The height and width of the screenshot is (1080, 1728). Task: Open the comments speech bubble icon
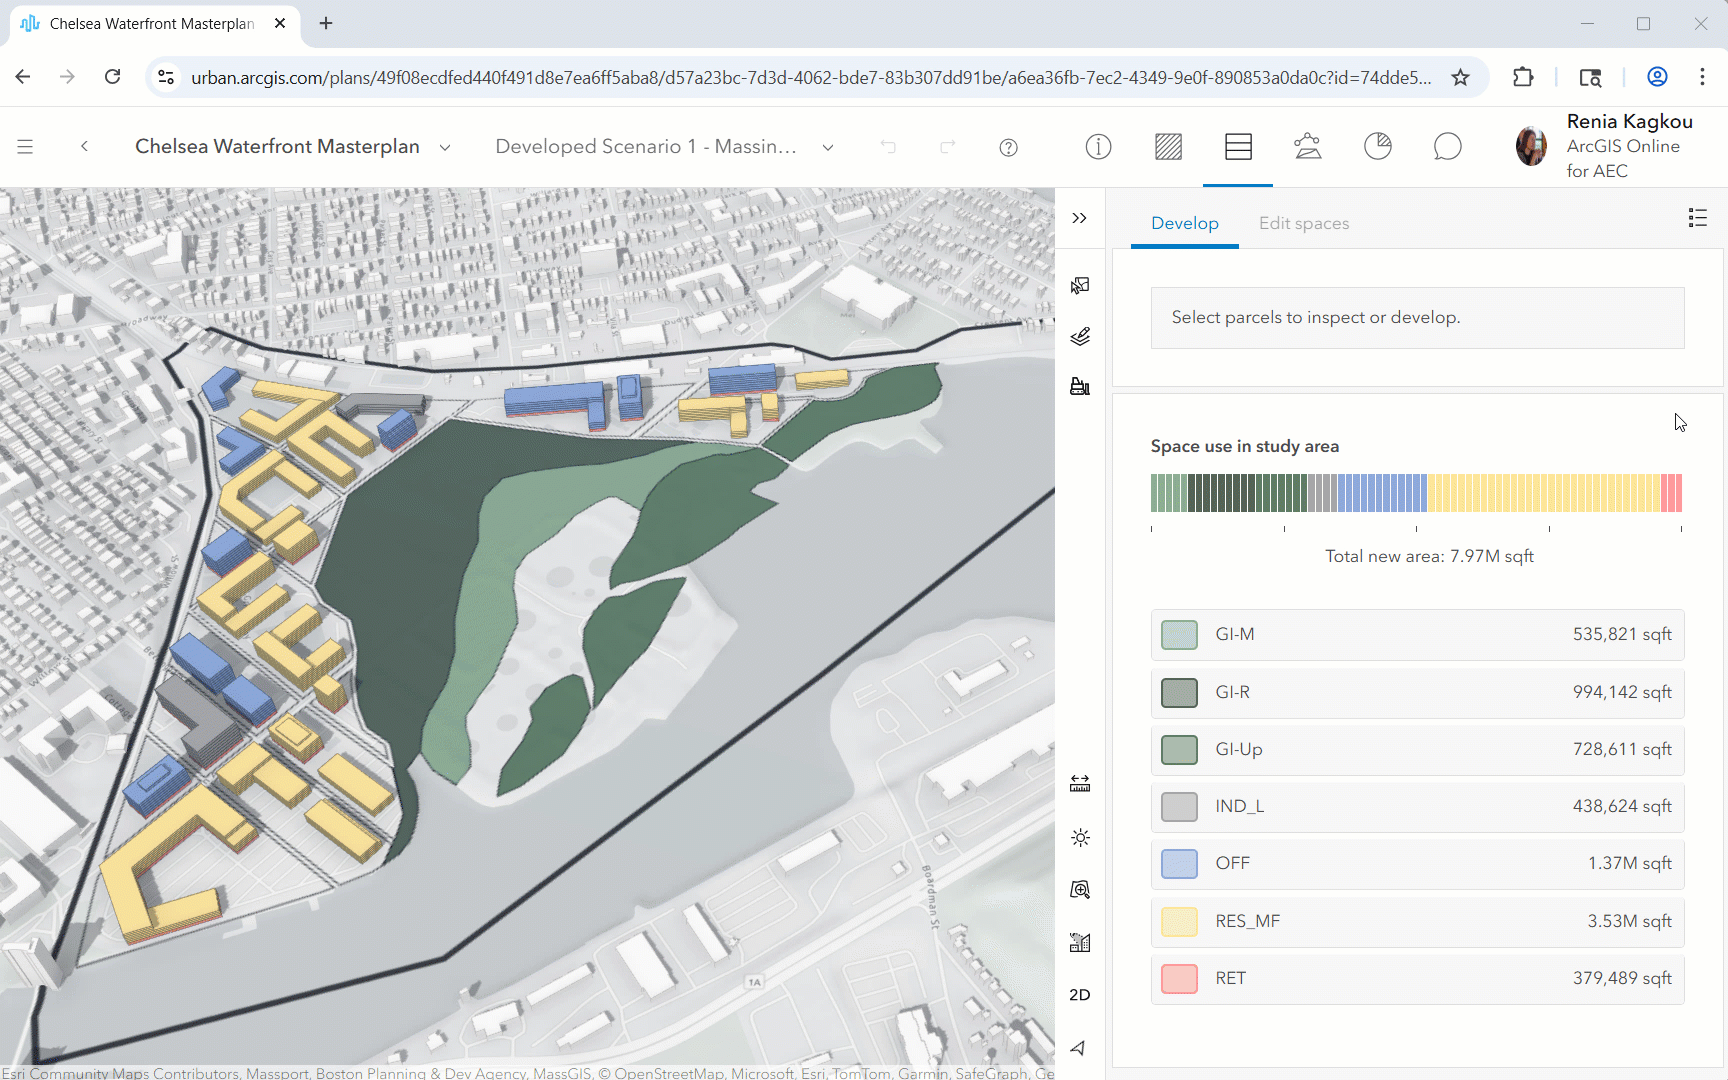tap(1447, 147)
